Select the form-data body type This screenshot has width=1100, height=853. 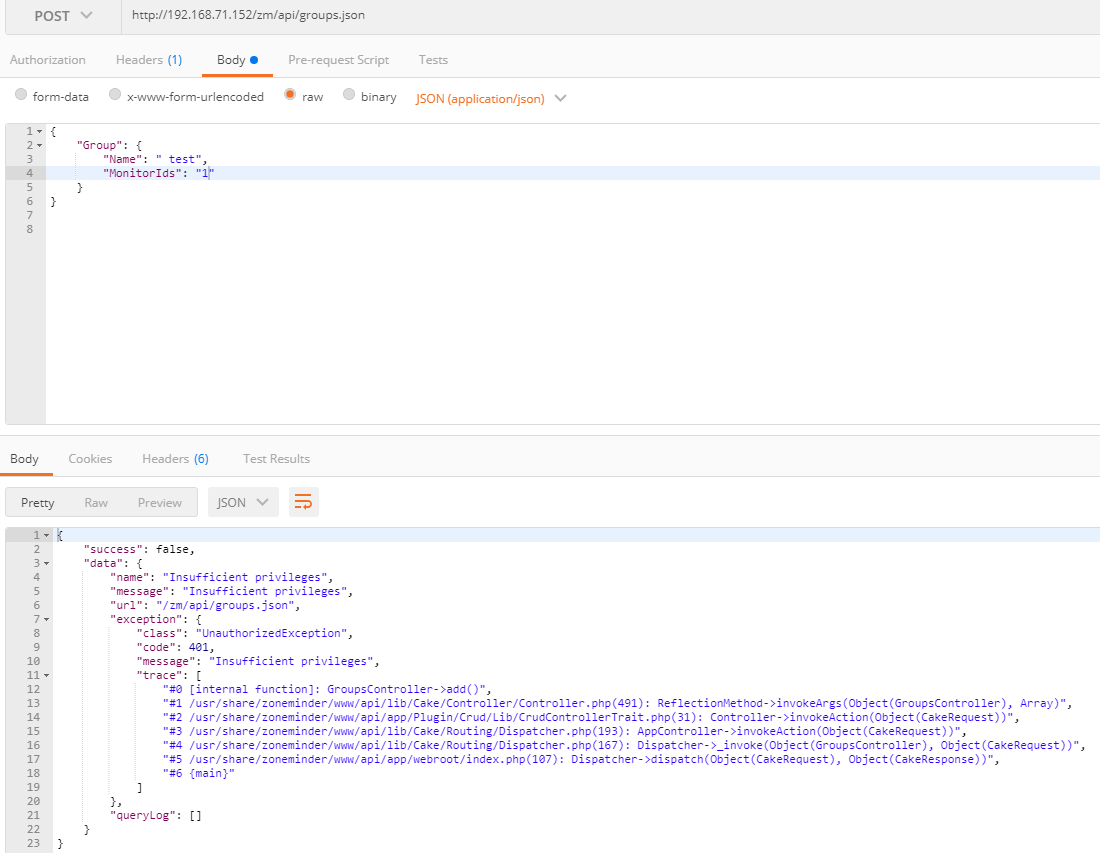pos(21,95)
